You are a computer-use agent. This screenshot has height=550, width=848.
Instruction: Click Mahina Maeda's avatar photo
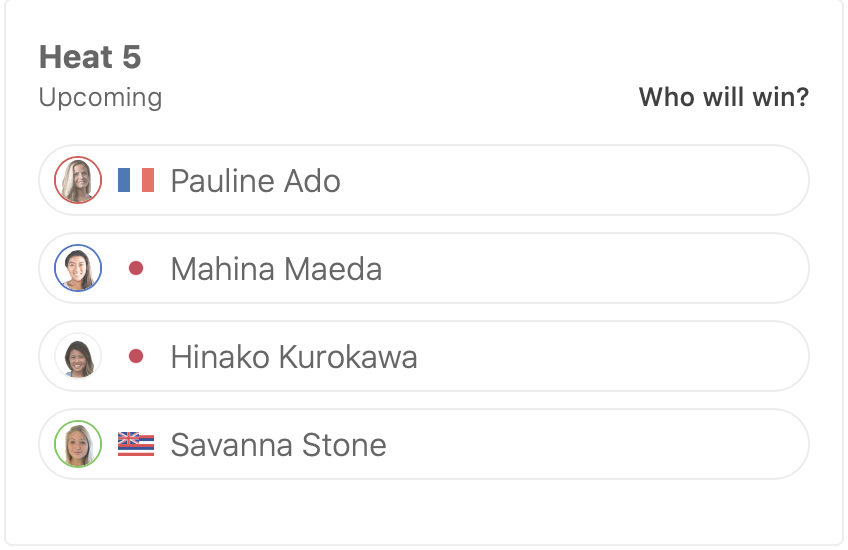point(78,268)
